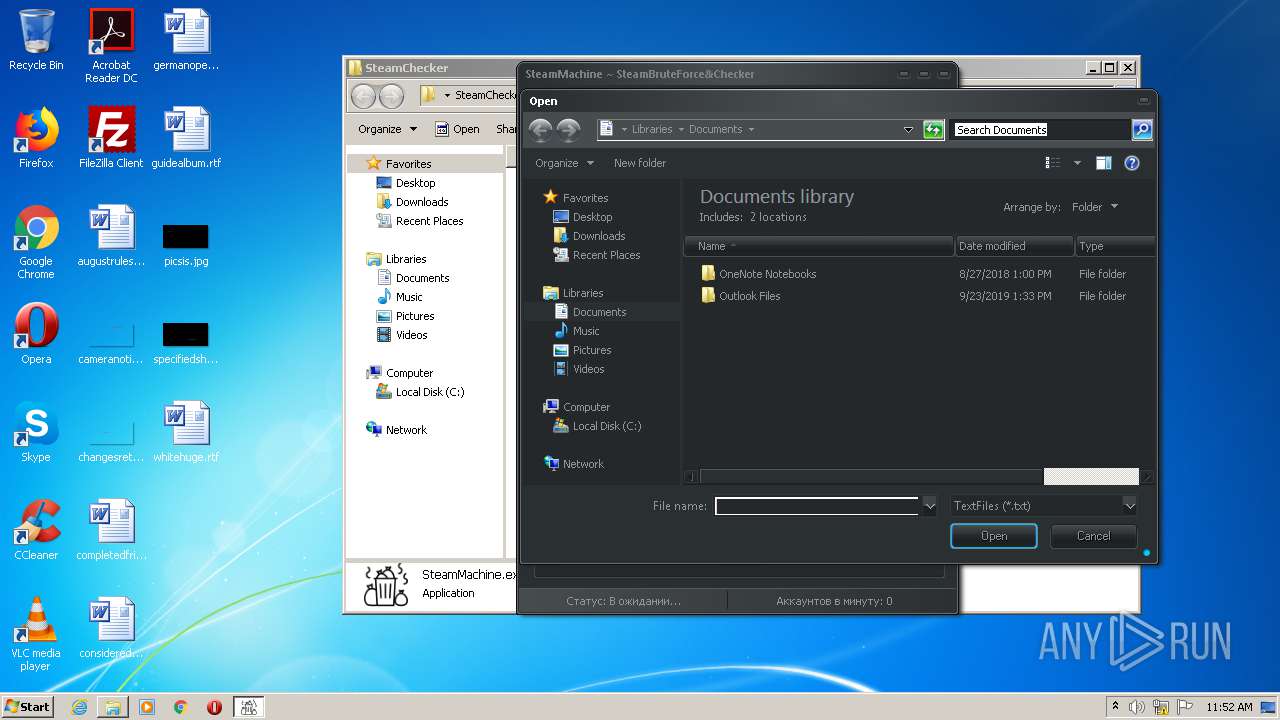Expand the File name history dropdown arrow

pos(929,506)
